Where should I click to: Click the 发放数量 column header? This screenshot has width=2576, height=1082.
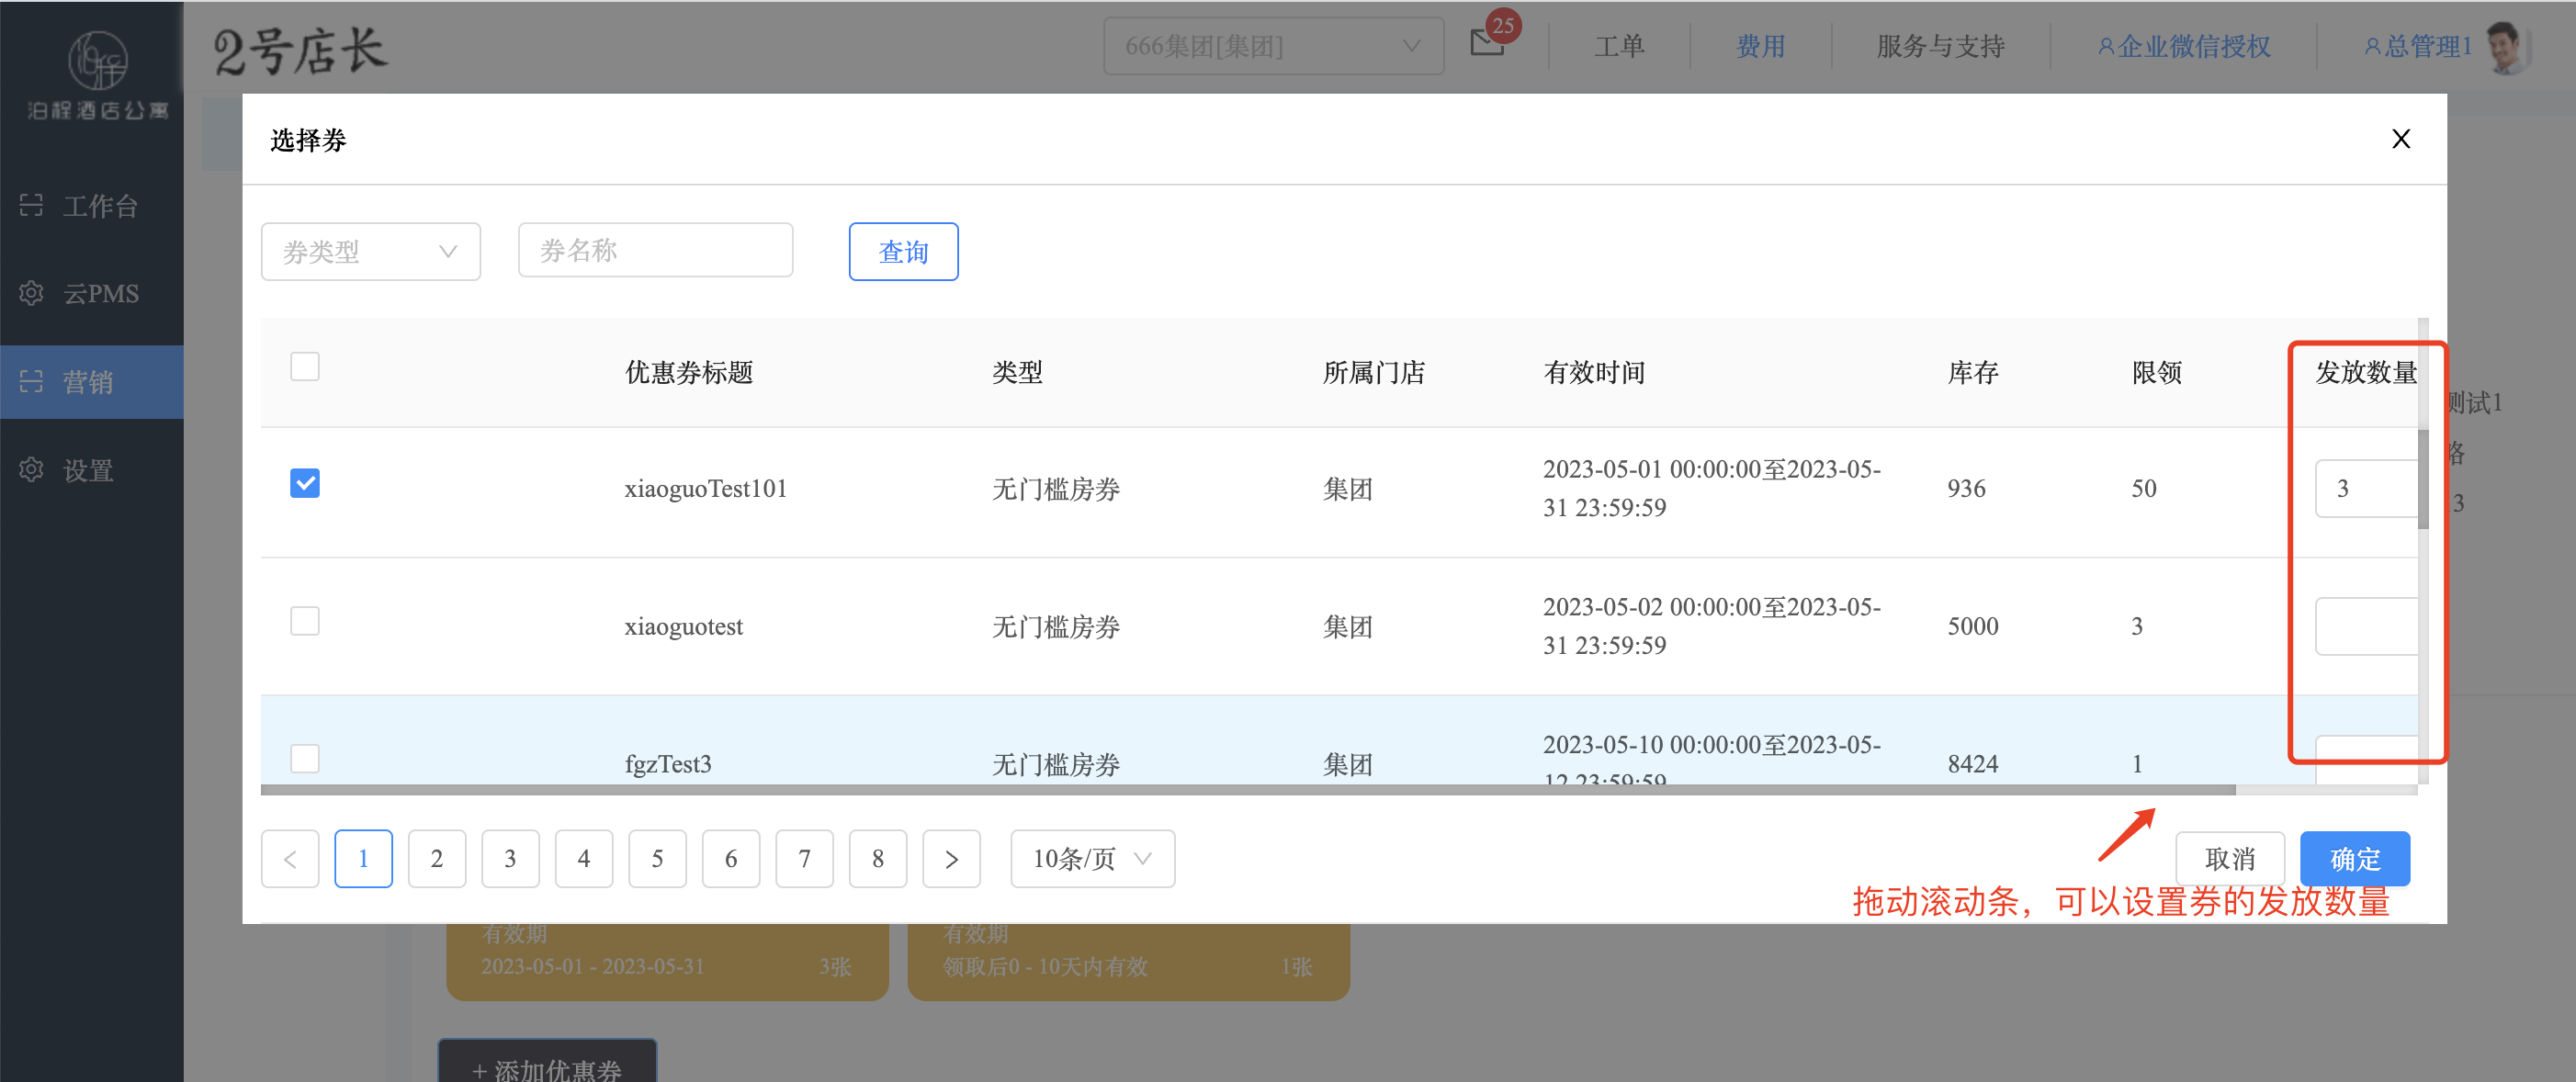click(2366, 373)
